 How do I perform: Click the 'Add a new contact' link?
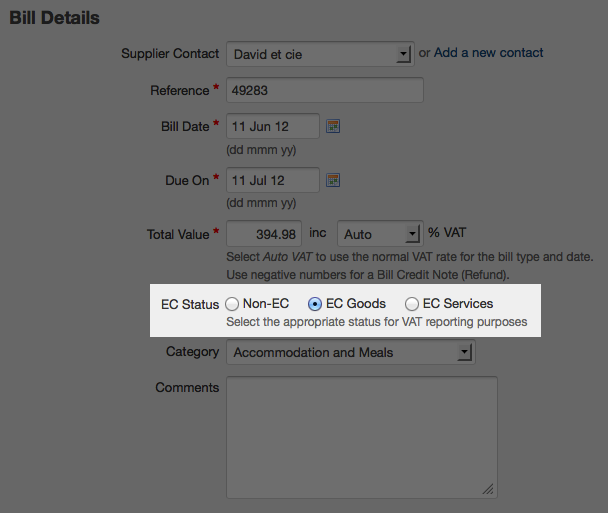tap(489, 53)
